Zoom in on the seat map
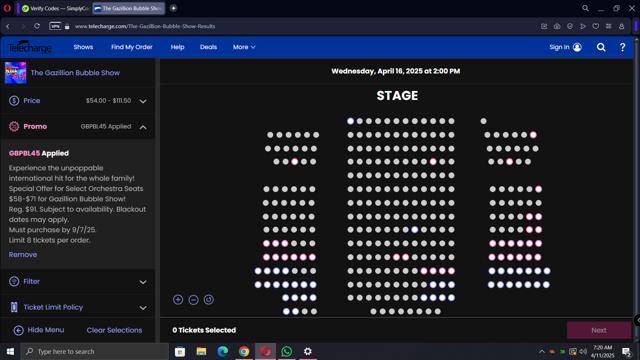 pyautogui.click(x=178, y=300)
